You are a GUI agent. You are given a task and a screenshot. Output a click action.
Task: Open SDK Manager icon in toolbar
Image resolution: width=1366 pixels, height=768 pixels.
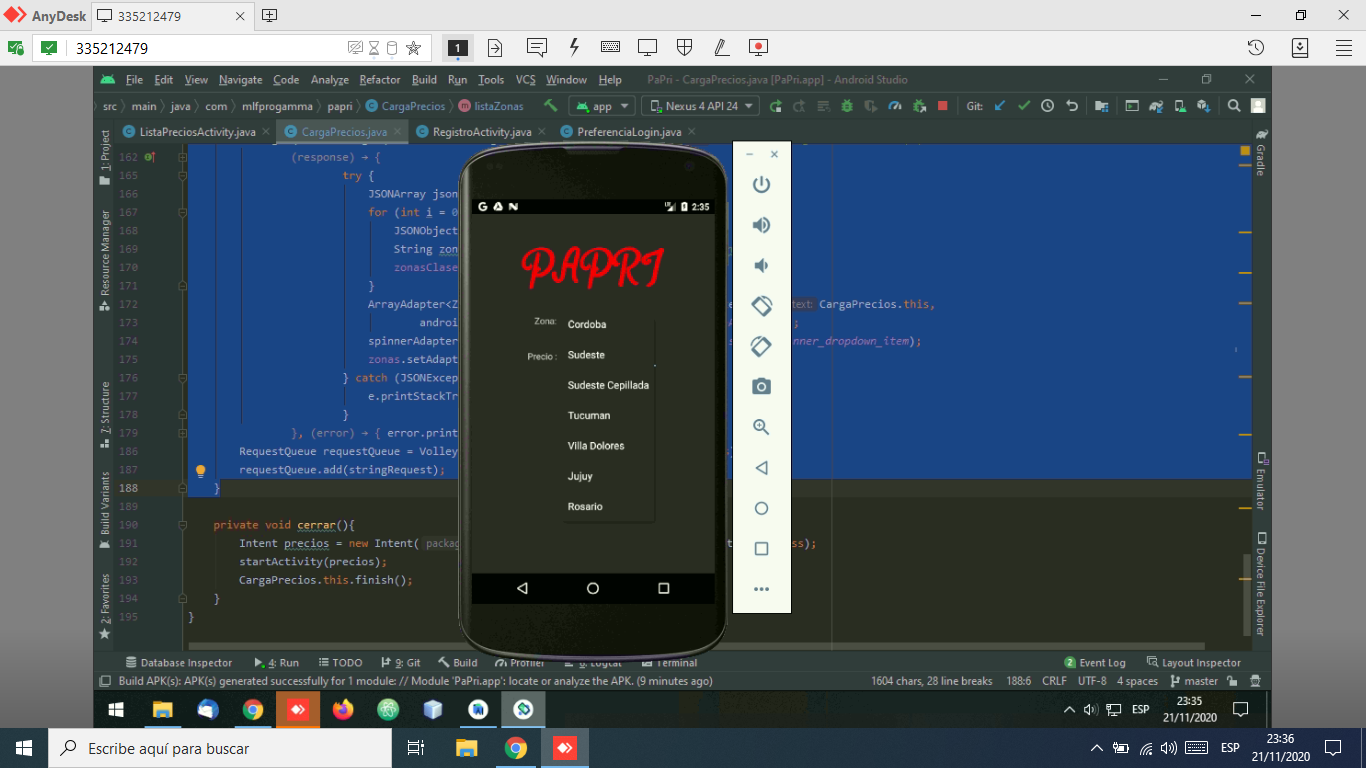pyautogui.click(x=1204, y=105)
